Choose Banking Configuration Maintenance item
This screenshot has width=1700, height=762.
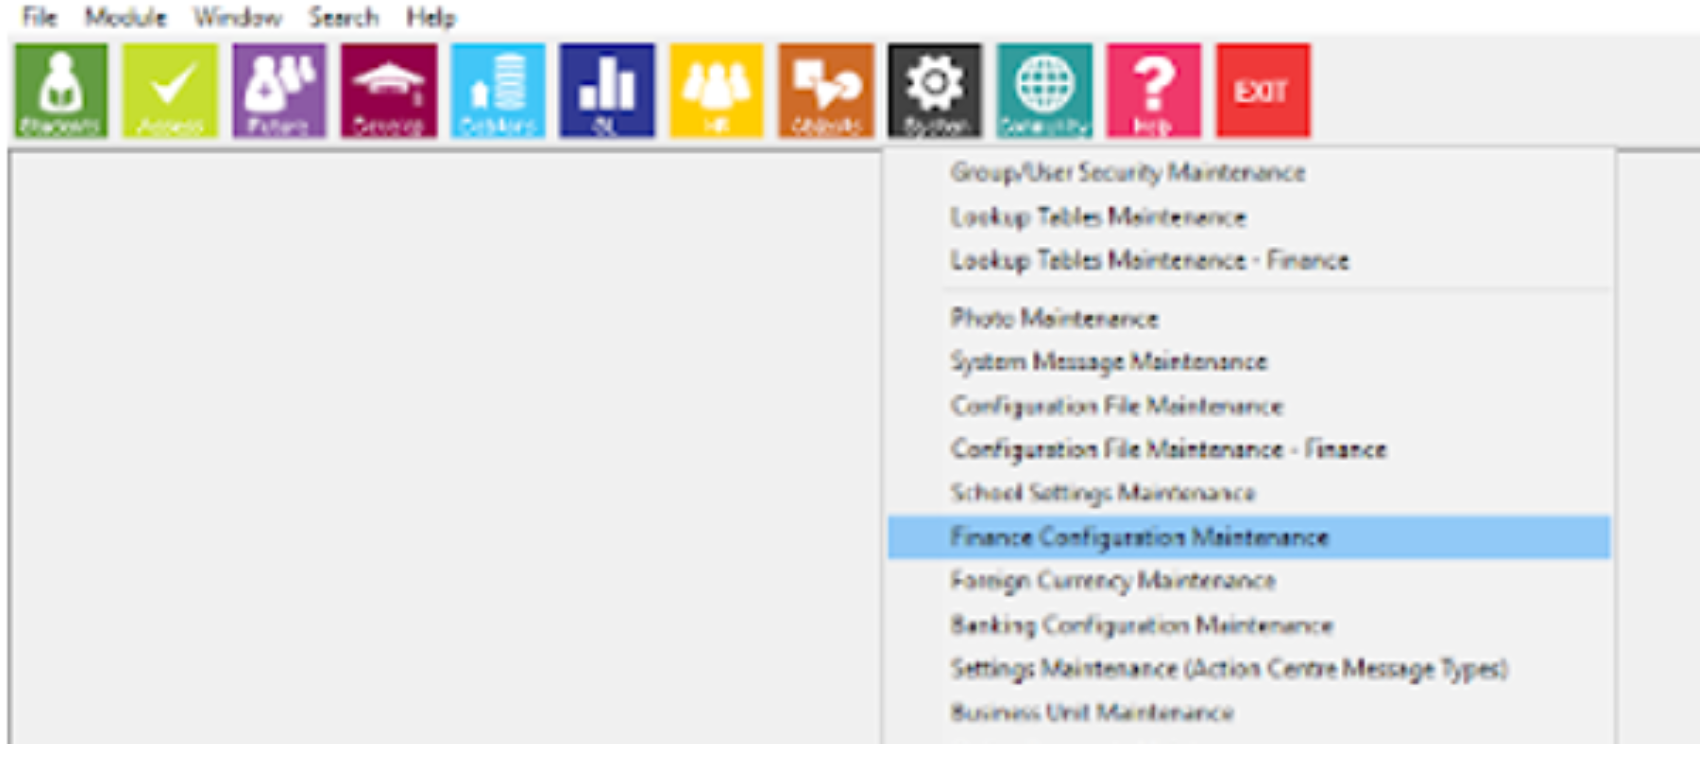(x=1142, y=625)
